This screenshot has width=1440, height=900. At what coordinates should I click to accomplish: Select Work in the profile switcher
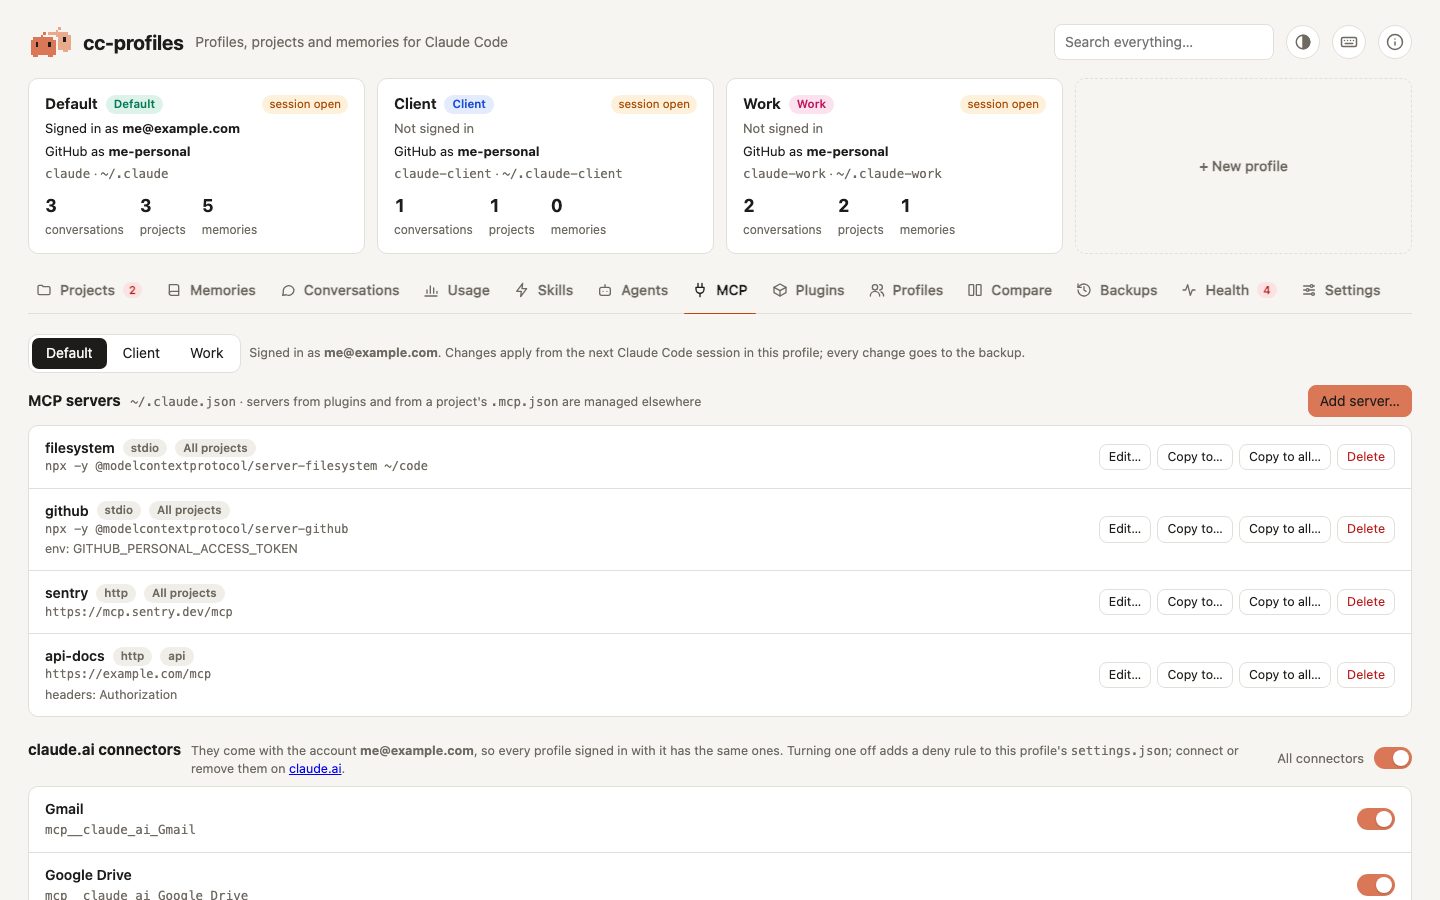pyautogui.click(x=207, y=353)
